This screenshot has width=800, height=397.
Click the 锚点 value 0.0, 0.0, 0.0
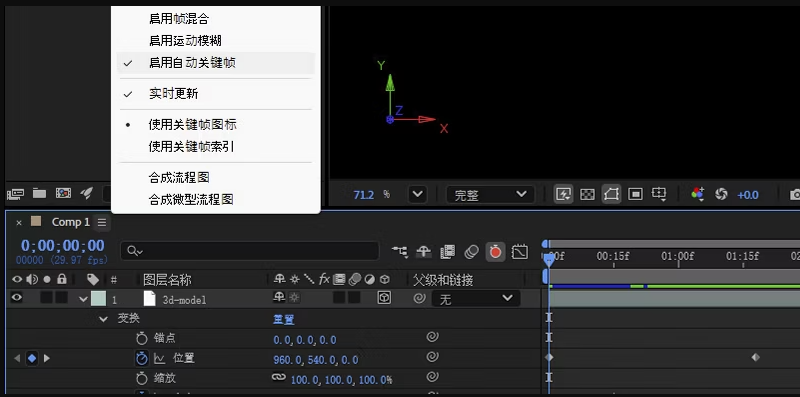pyautogui.click(x=305, y=340)
